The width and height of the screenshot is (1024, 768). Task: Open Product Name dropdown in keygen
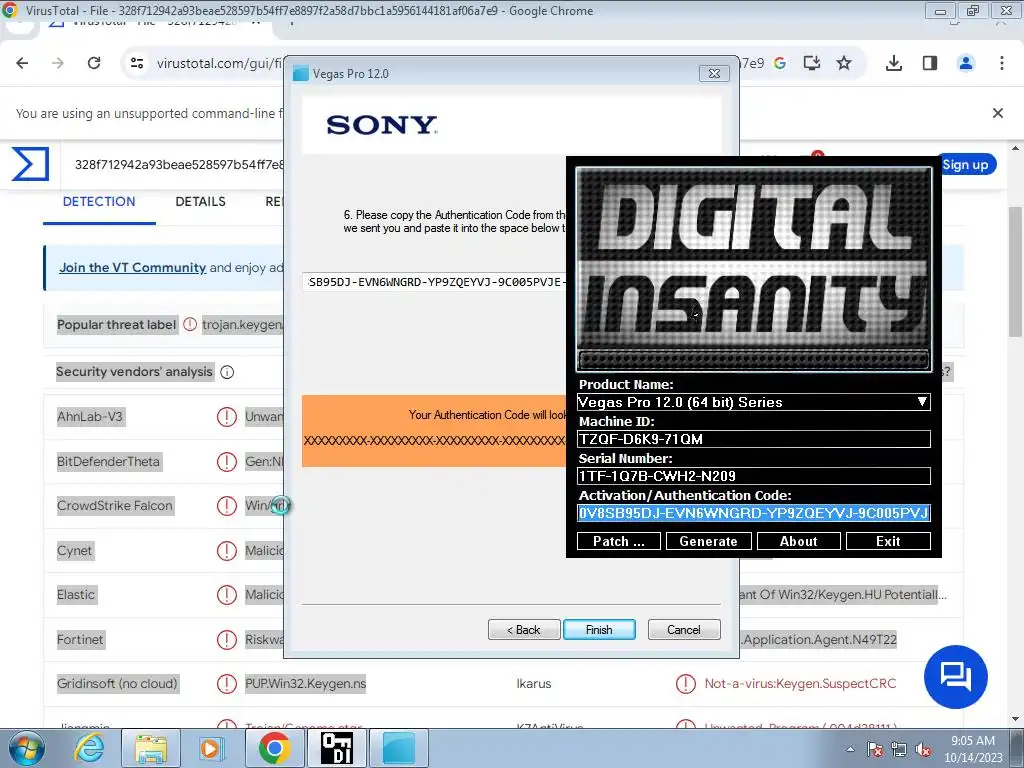coord(754,402)
